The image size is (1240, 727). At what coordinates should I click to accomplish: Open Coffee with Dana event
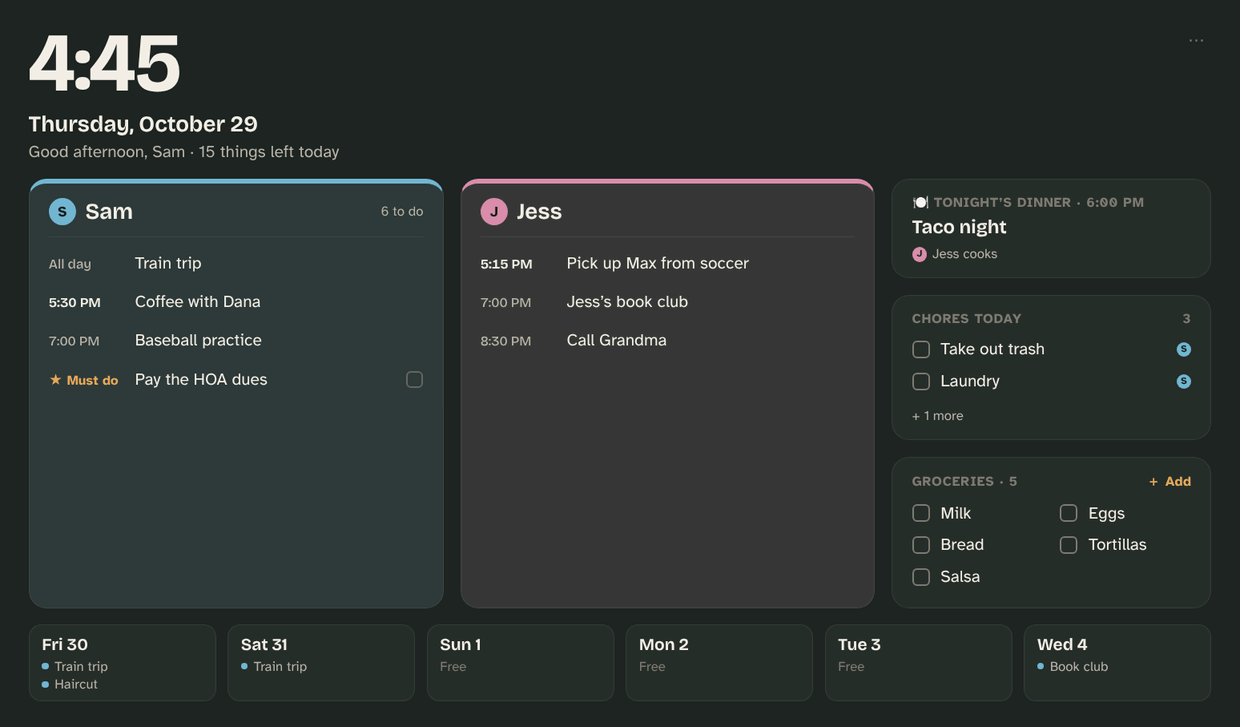[236, 302]
